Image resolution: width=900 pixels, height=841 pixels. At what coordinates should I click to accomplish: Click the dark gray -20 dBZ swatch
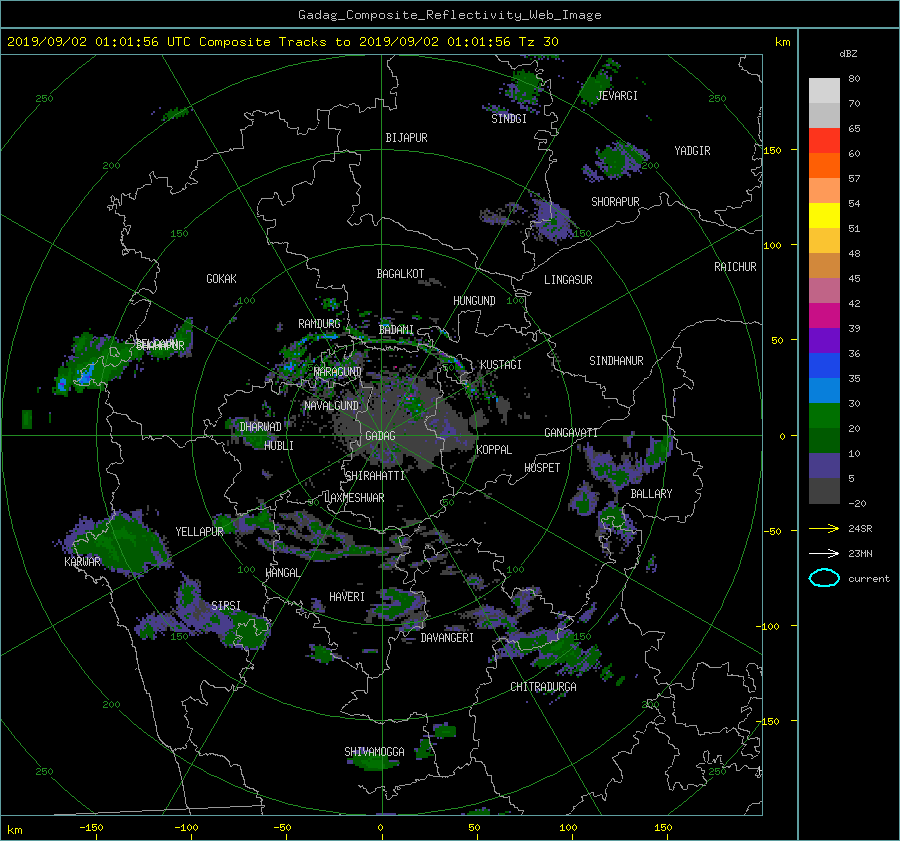pos(824,490)
